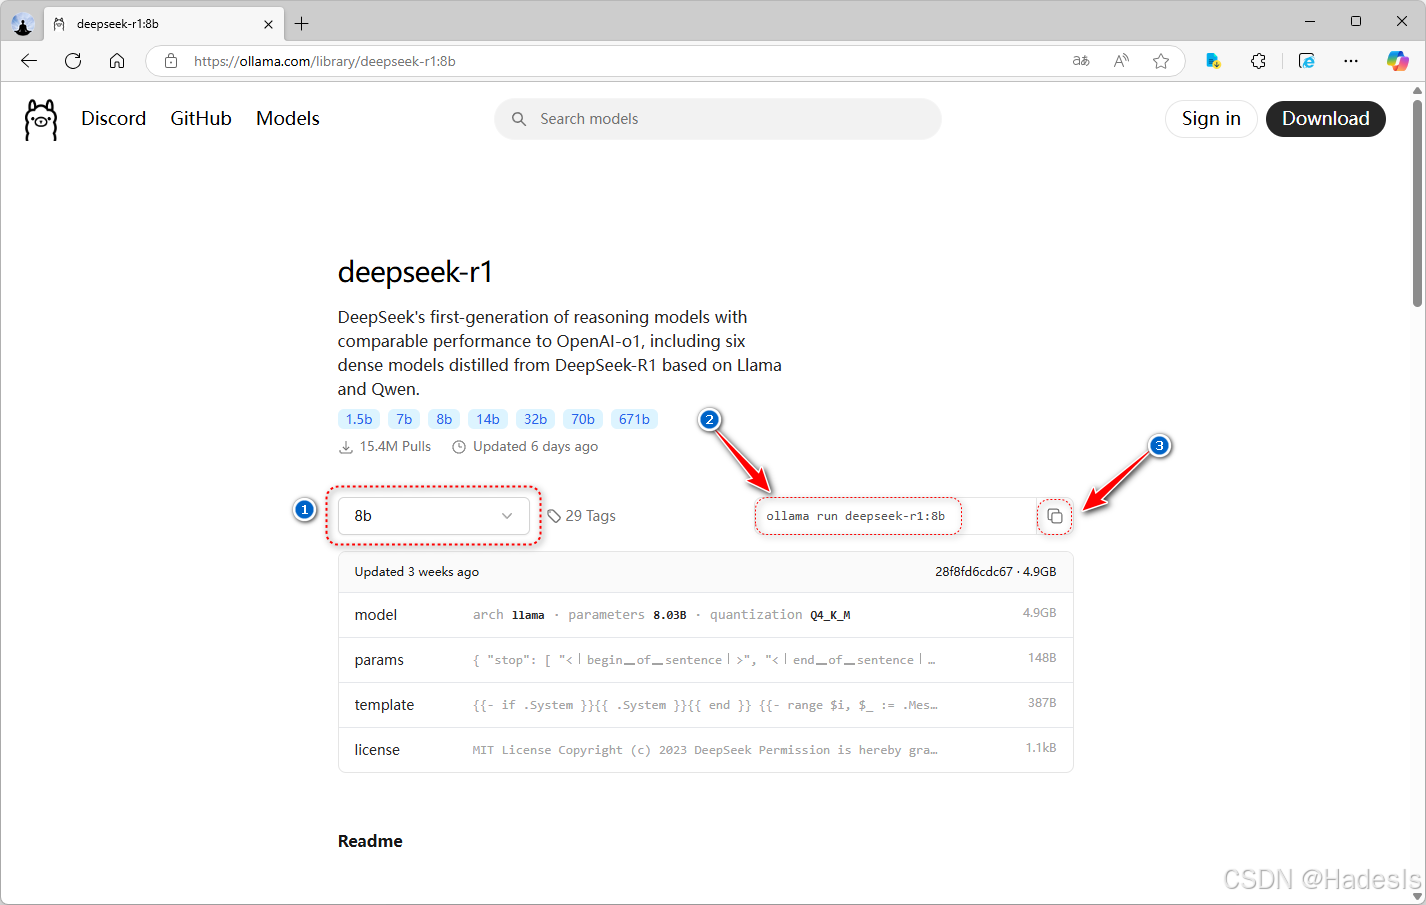Image resolution: width=1426 pixels, height=905 pixels.
Task: Select the 671b size tag
Action: coord(634,419)
